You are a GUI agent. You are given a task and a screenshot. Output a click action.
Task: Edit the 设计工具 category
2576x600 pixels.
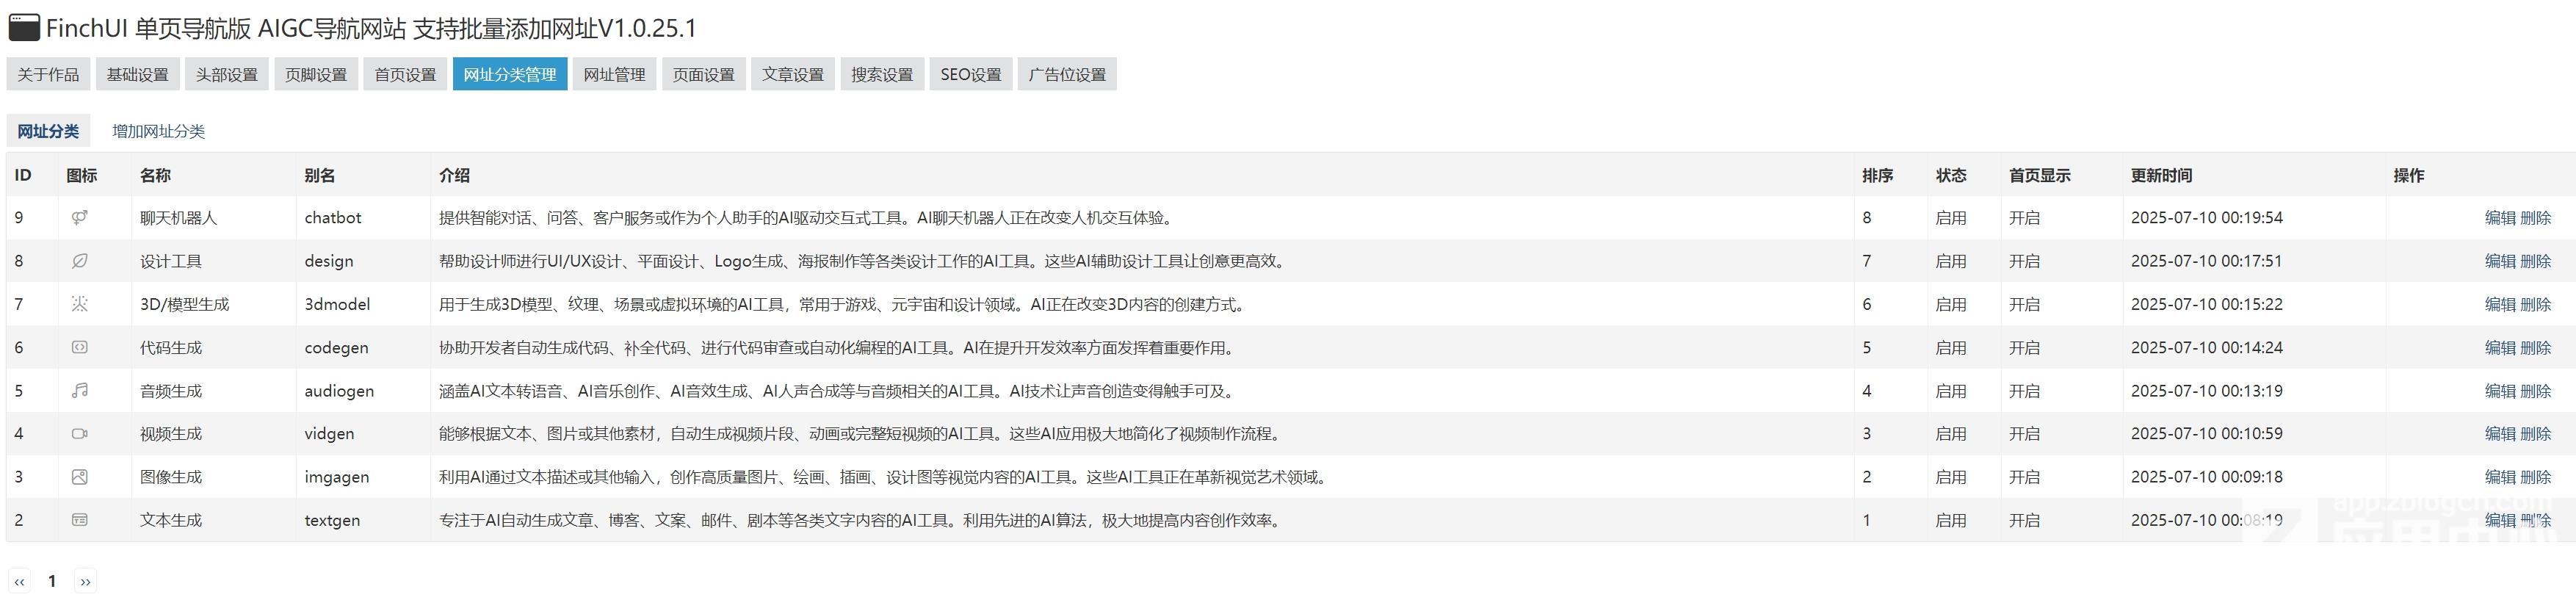[2500, 260]
